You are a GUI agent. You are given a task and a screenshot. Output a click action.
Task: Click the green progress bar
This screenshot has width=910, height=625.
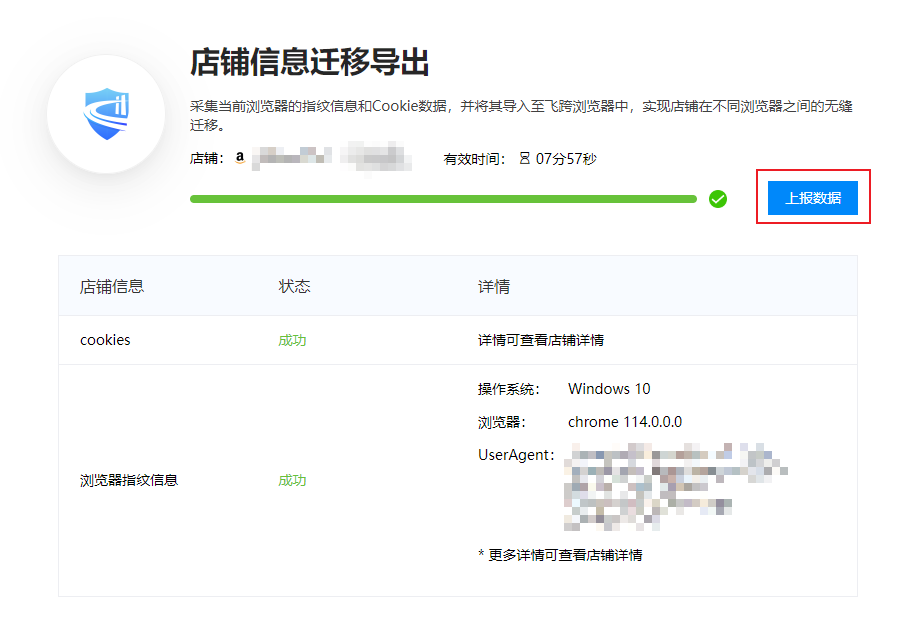tap(443, 199)
